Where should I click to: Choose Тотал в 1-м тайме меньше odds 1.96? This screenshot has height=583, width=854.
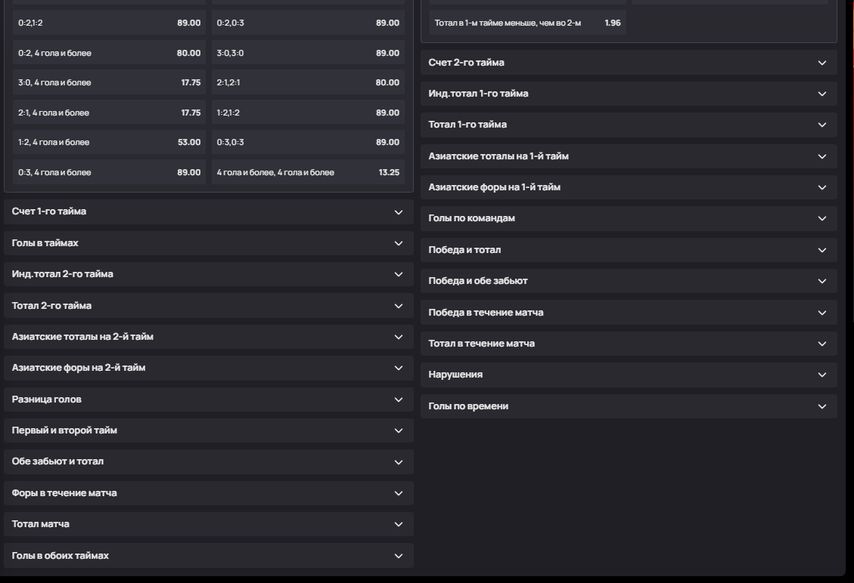pyautogui.click(x=527, y=23)
